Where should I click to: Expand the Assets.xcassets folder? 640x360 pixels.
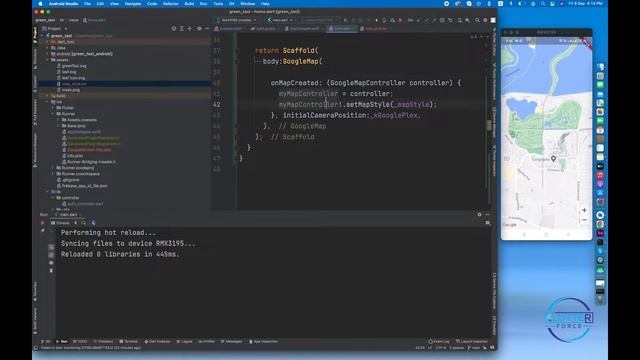tap(58, 120)
